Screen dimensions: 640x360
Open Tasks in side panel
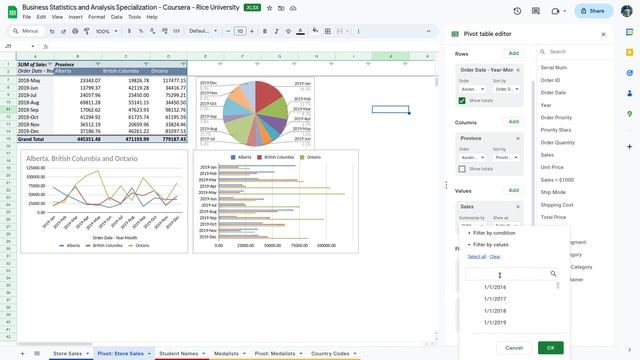(x=629, y=73)
